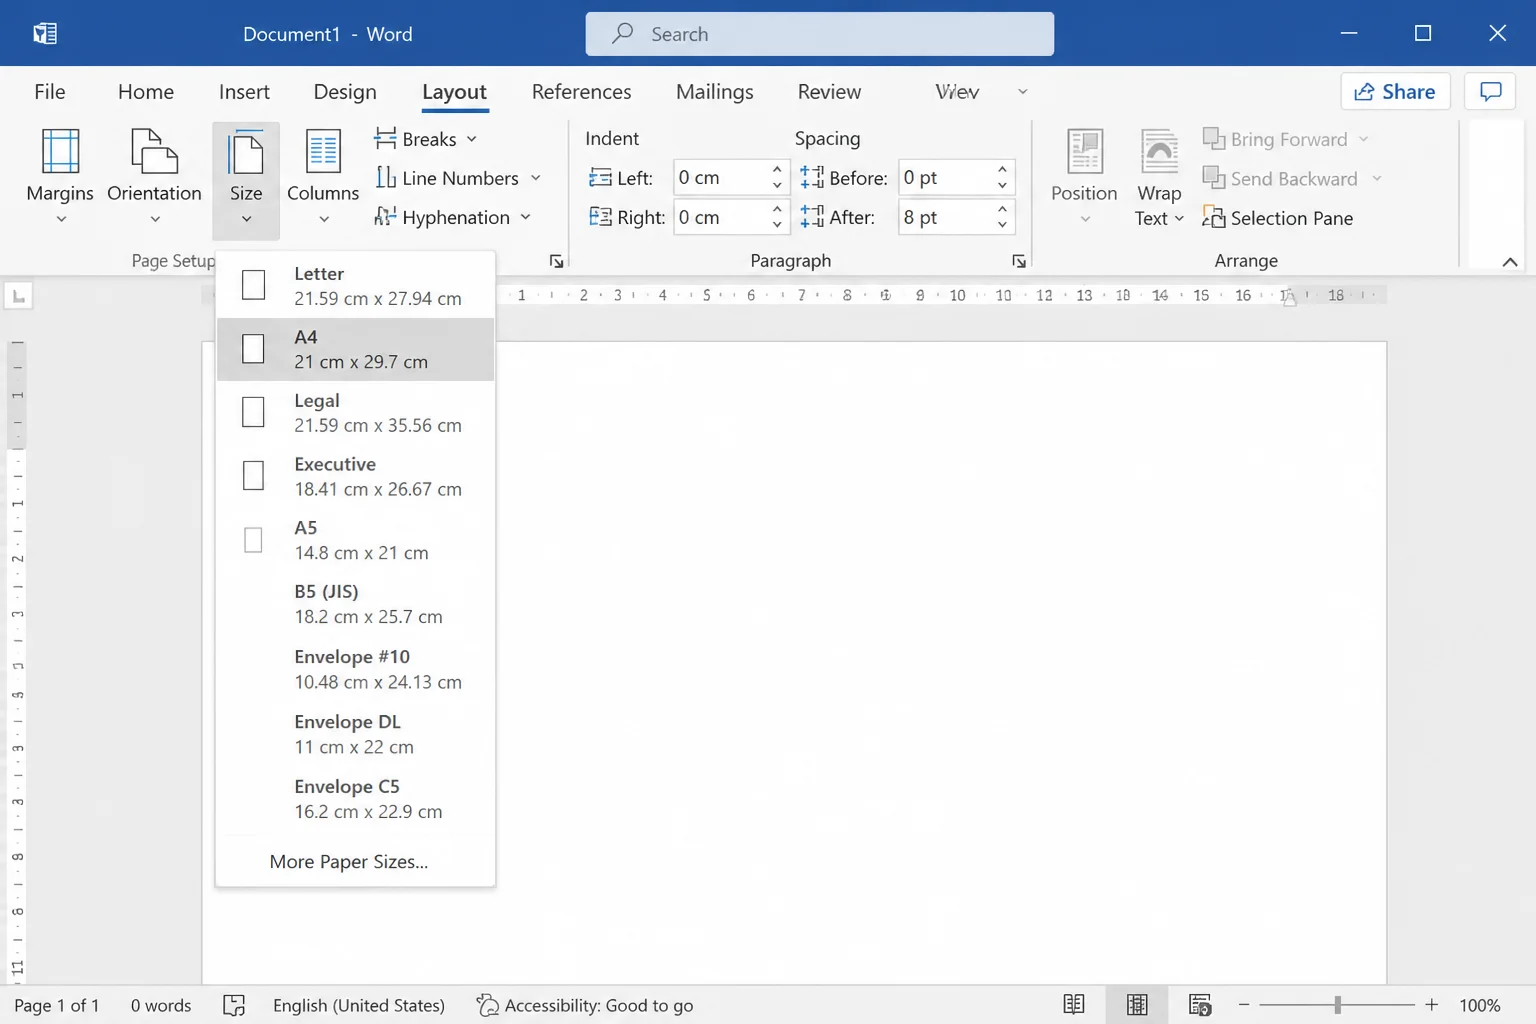Select B5 (JIS) paper size

click(x=355, y=604)
